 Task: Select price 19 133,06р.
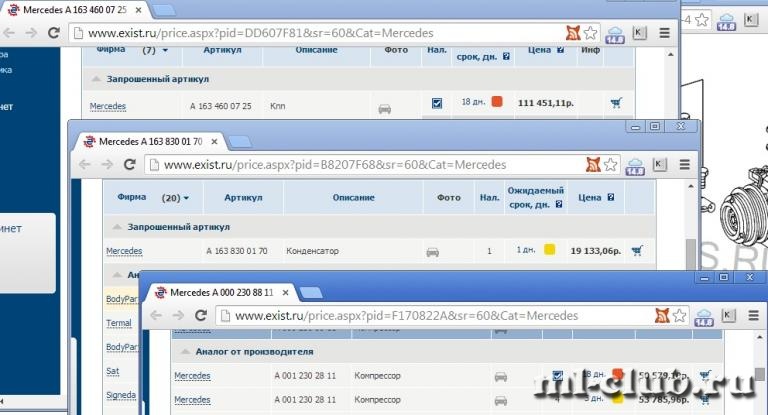596,251
